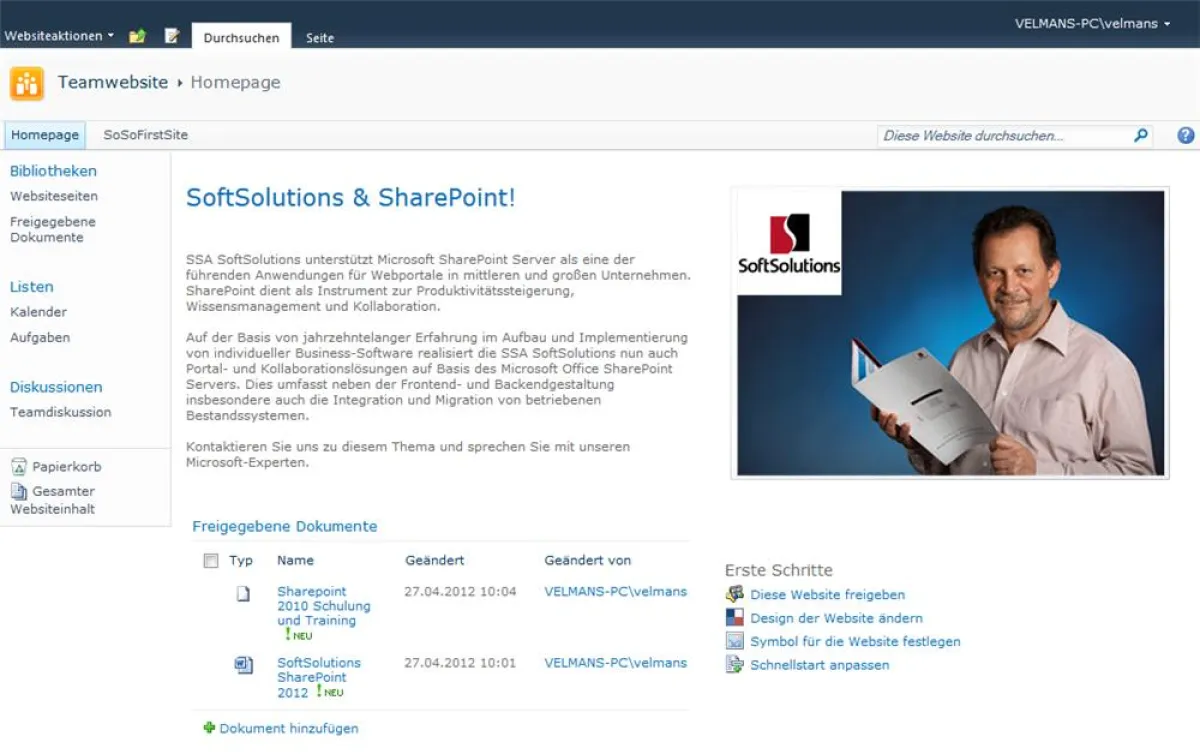Click the search magnifier icon
Viewport: 1200px width, 754px height.
coord(1140,135)
